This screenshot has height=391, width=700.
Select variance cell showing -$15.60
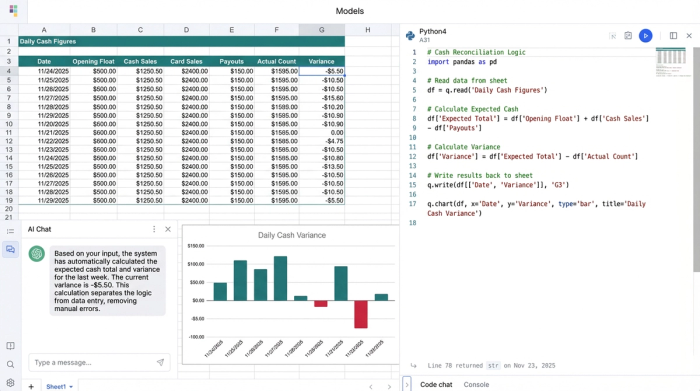point(321,98)
